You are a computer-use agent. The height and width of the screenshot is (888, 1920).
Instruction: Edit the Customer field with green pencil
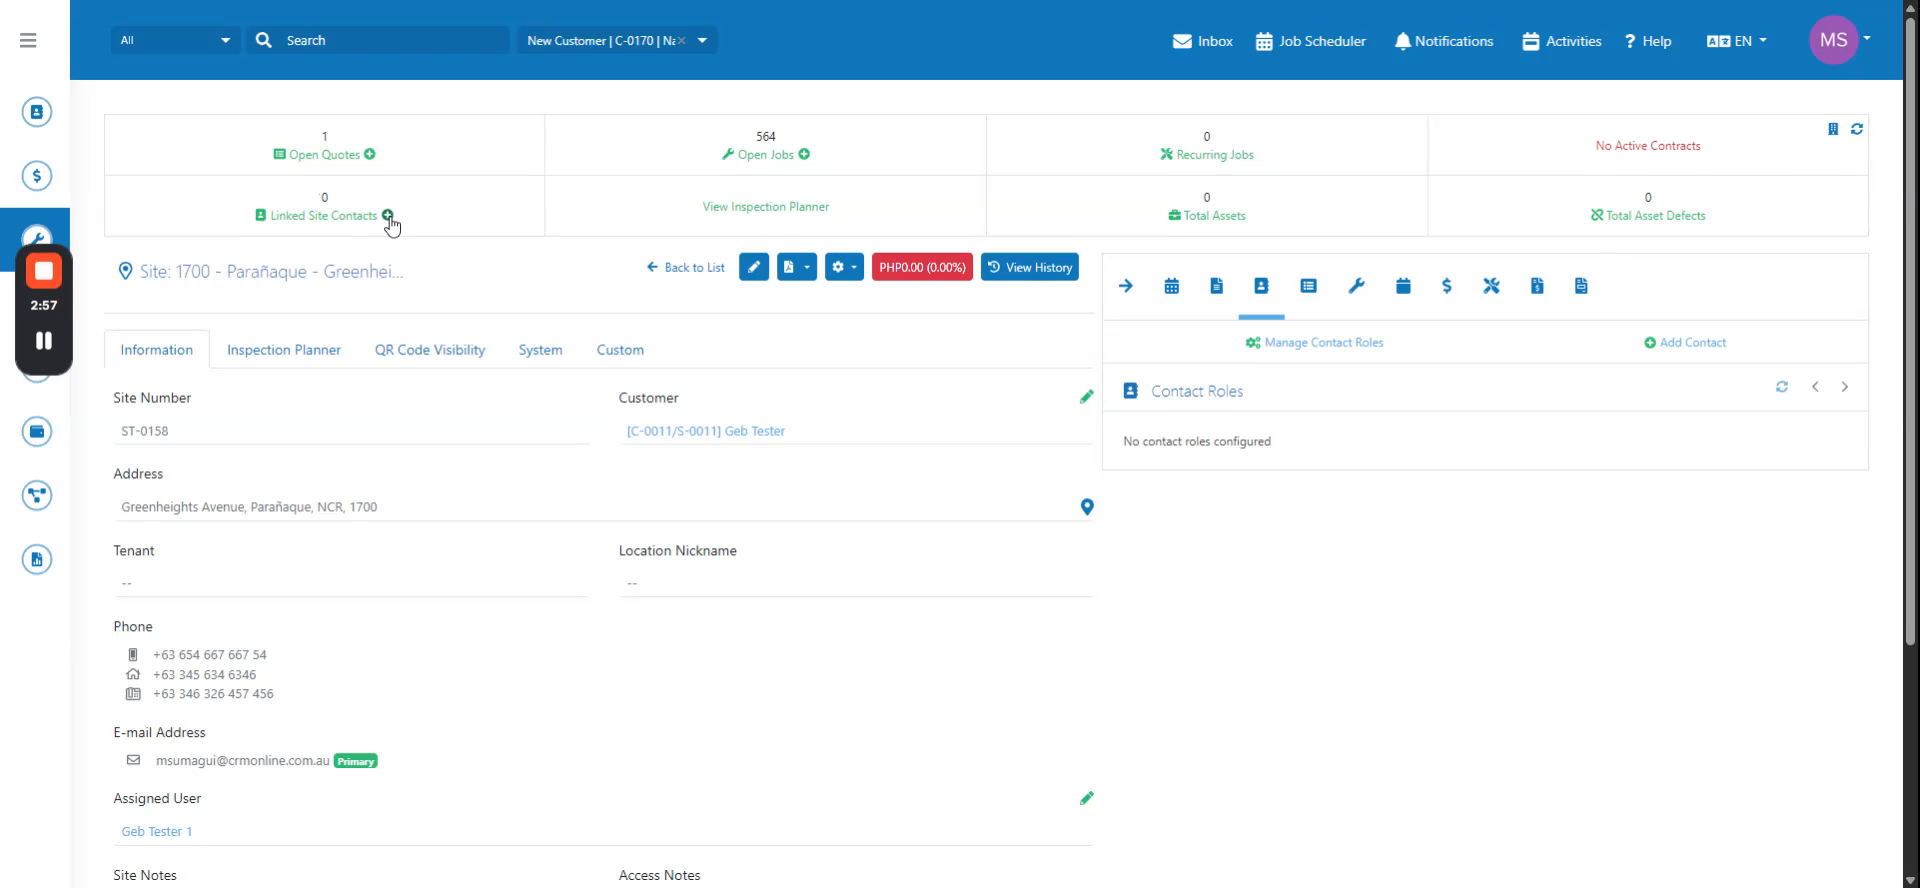pyautogui.click(x=1087, y=397)
